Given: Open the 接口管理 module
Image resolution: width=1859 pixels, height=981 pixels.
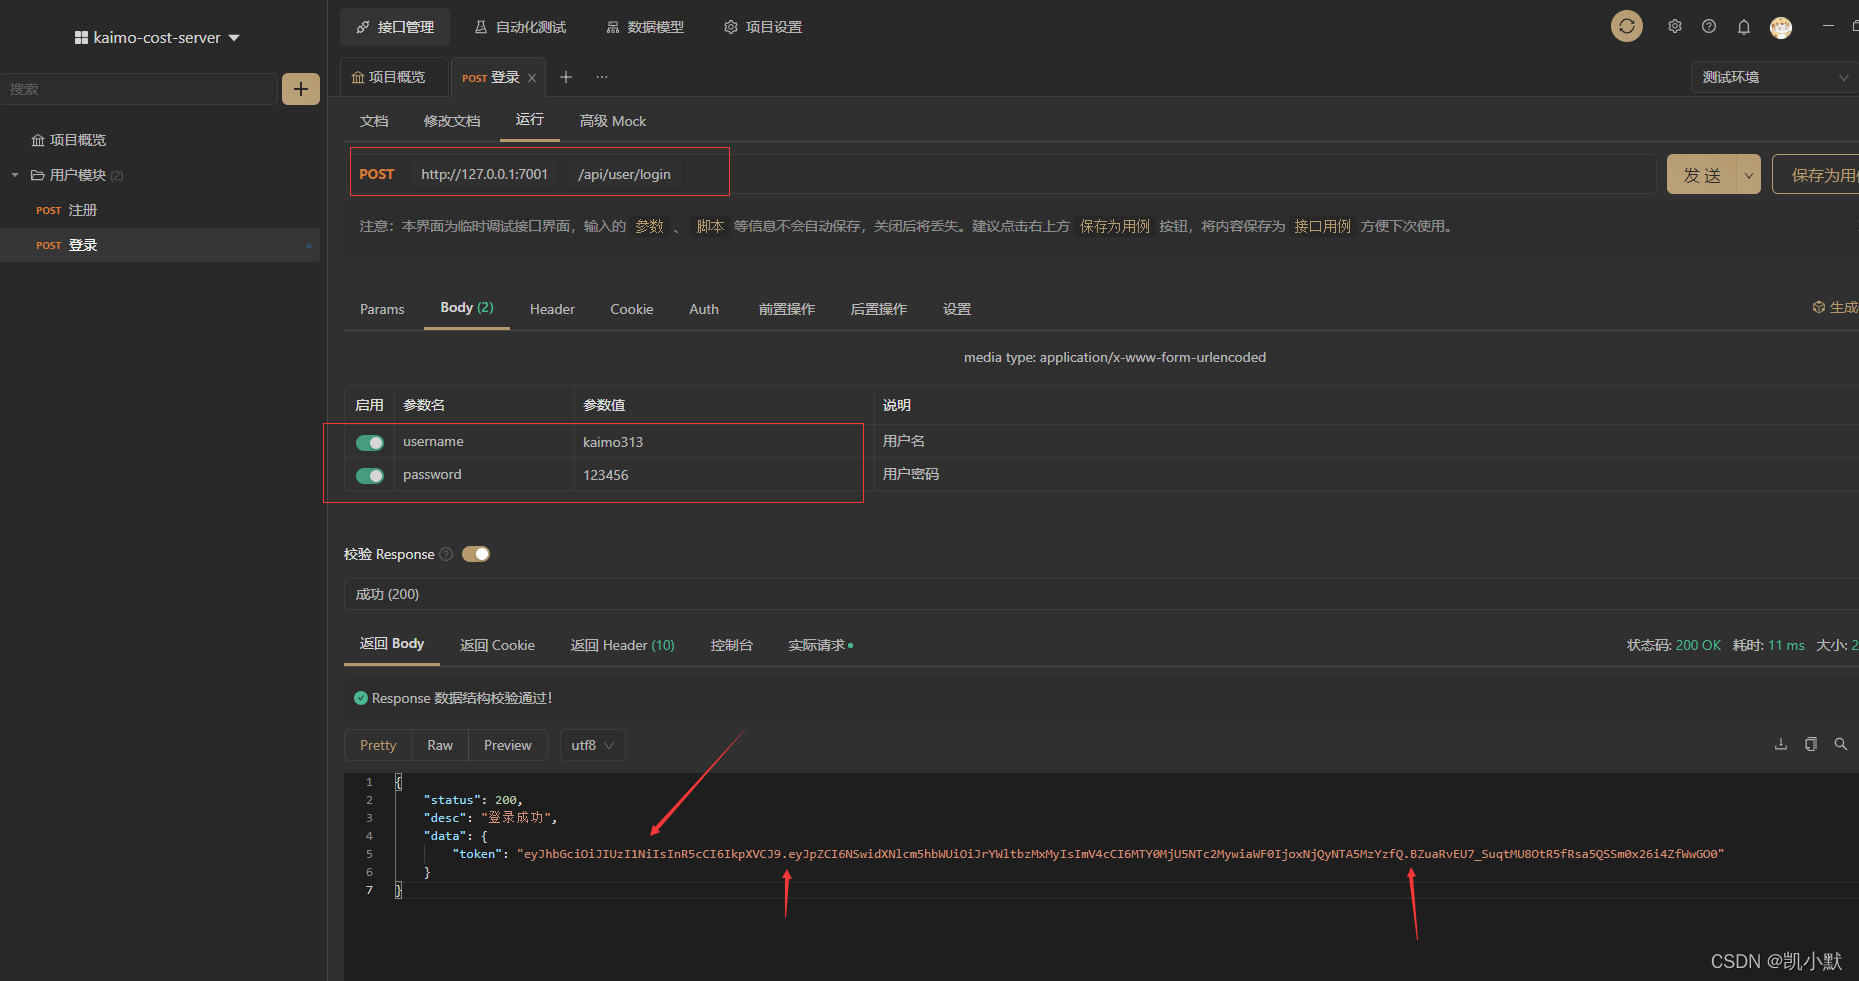Looking at the screenshot, I should pos(395,27).
